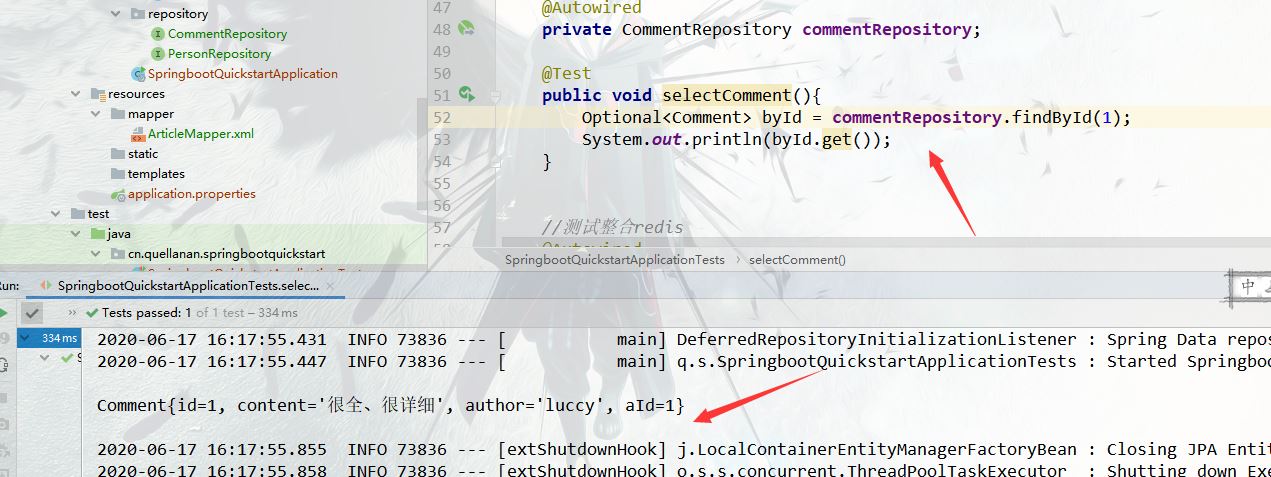Image resolution: width=1271 pixels, height=477 pixels.
Task: Select ArticleMapper.xml in the project tree
Action: coord(201,134)
